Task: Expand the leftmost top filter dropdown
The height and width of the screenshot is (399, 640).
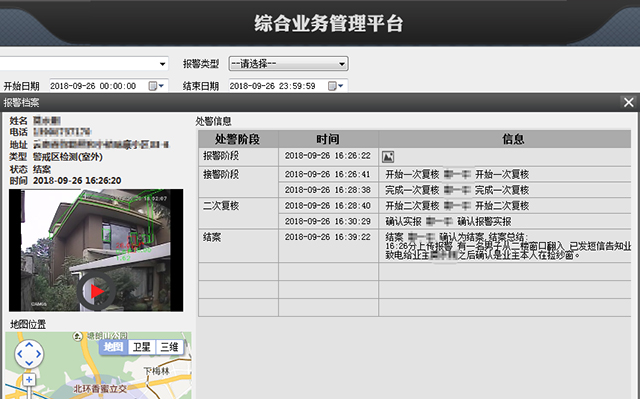Action: point(84,64)
